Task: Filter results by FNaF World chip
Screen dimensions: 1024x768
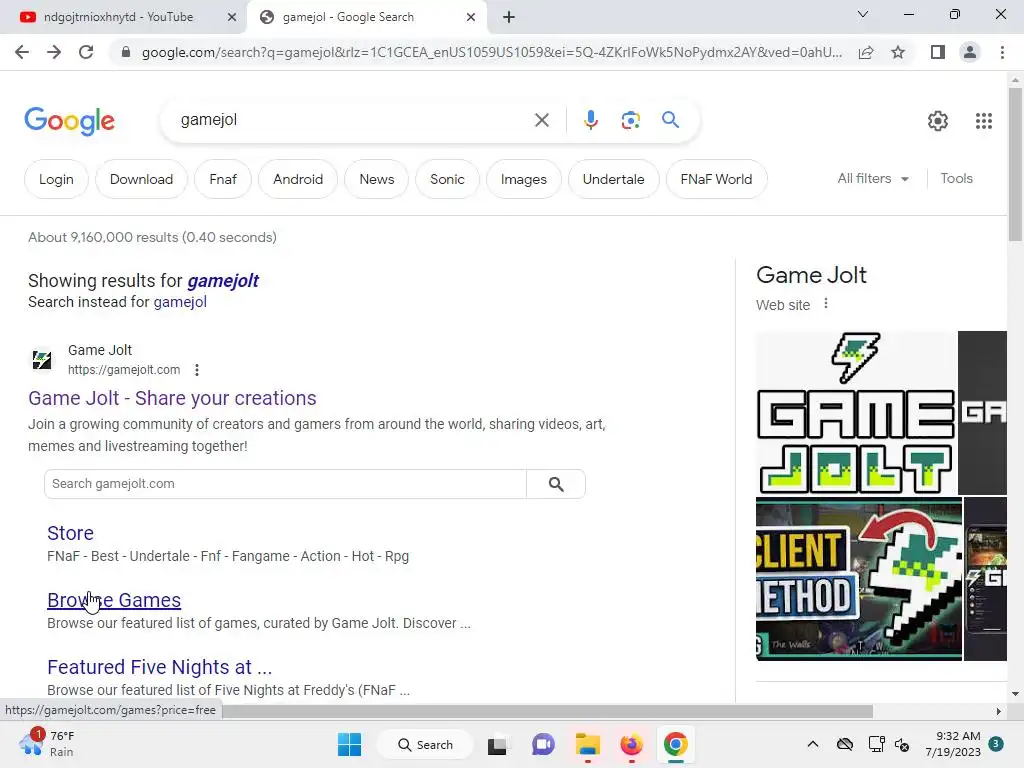Action: 716,179
